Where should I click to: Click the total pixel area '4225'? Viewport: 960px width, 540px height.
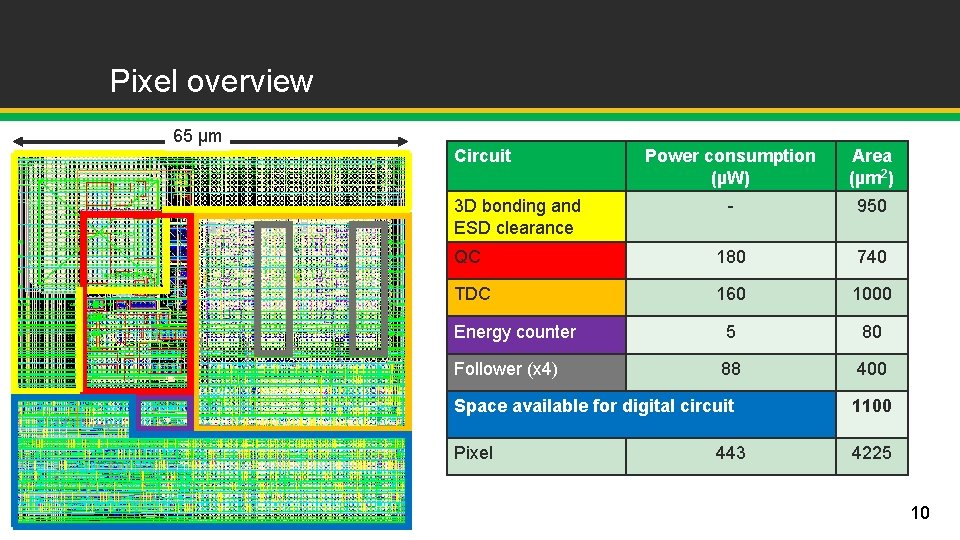(872, 453)
